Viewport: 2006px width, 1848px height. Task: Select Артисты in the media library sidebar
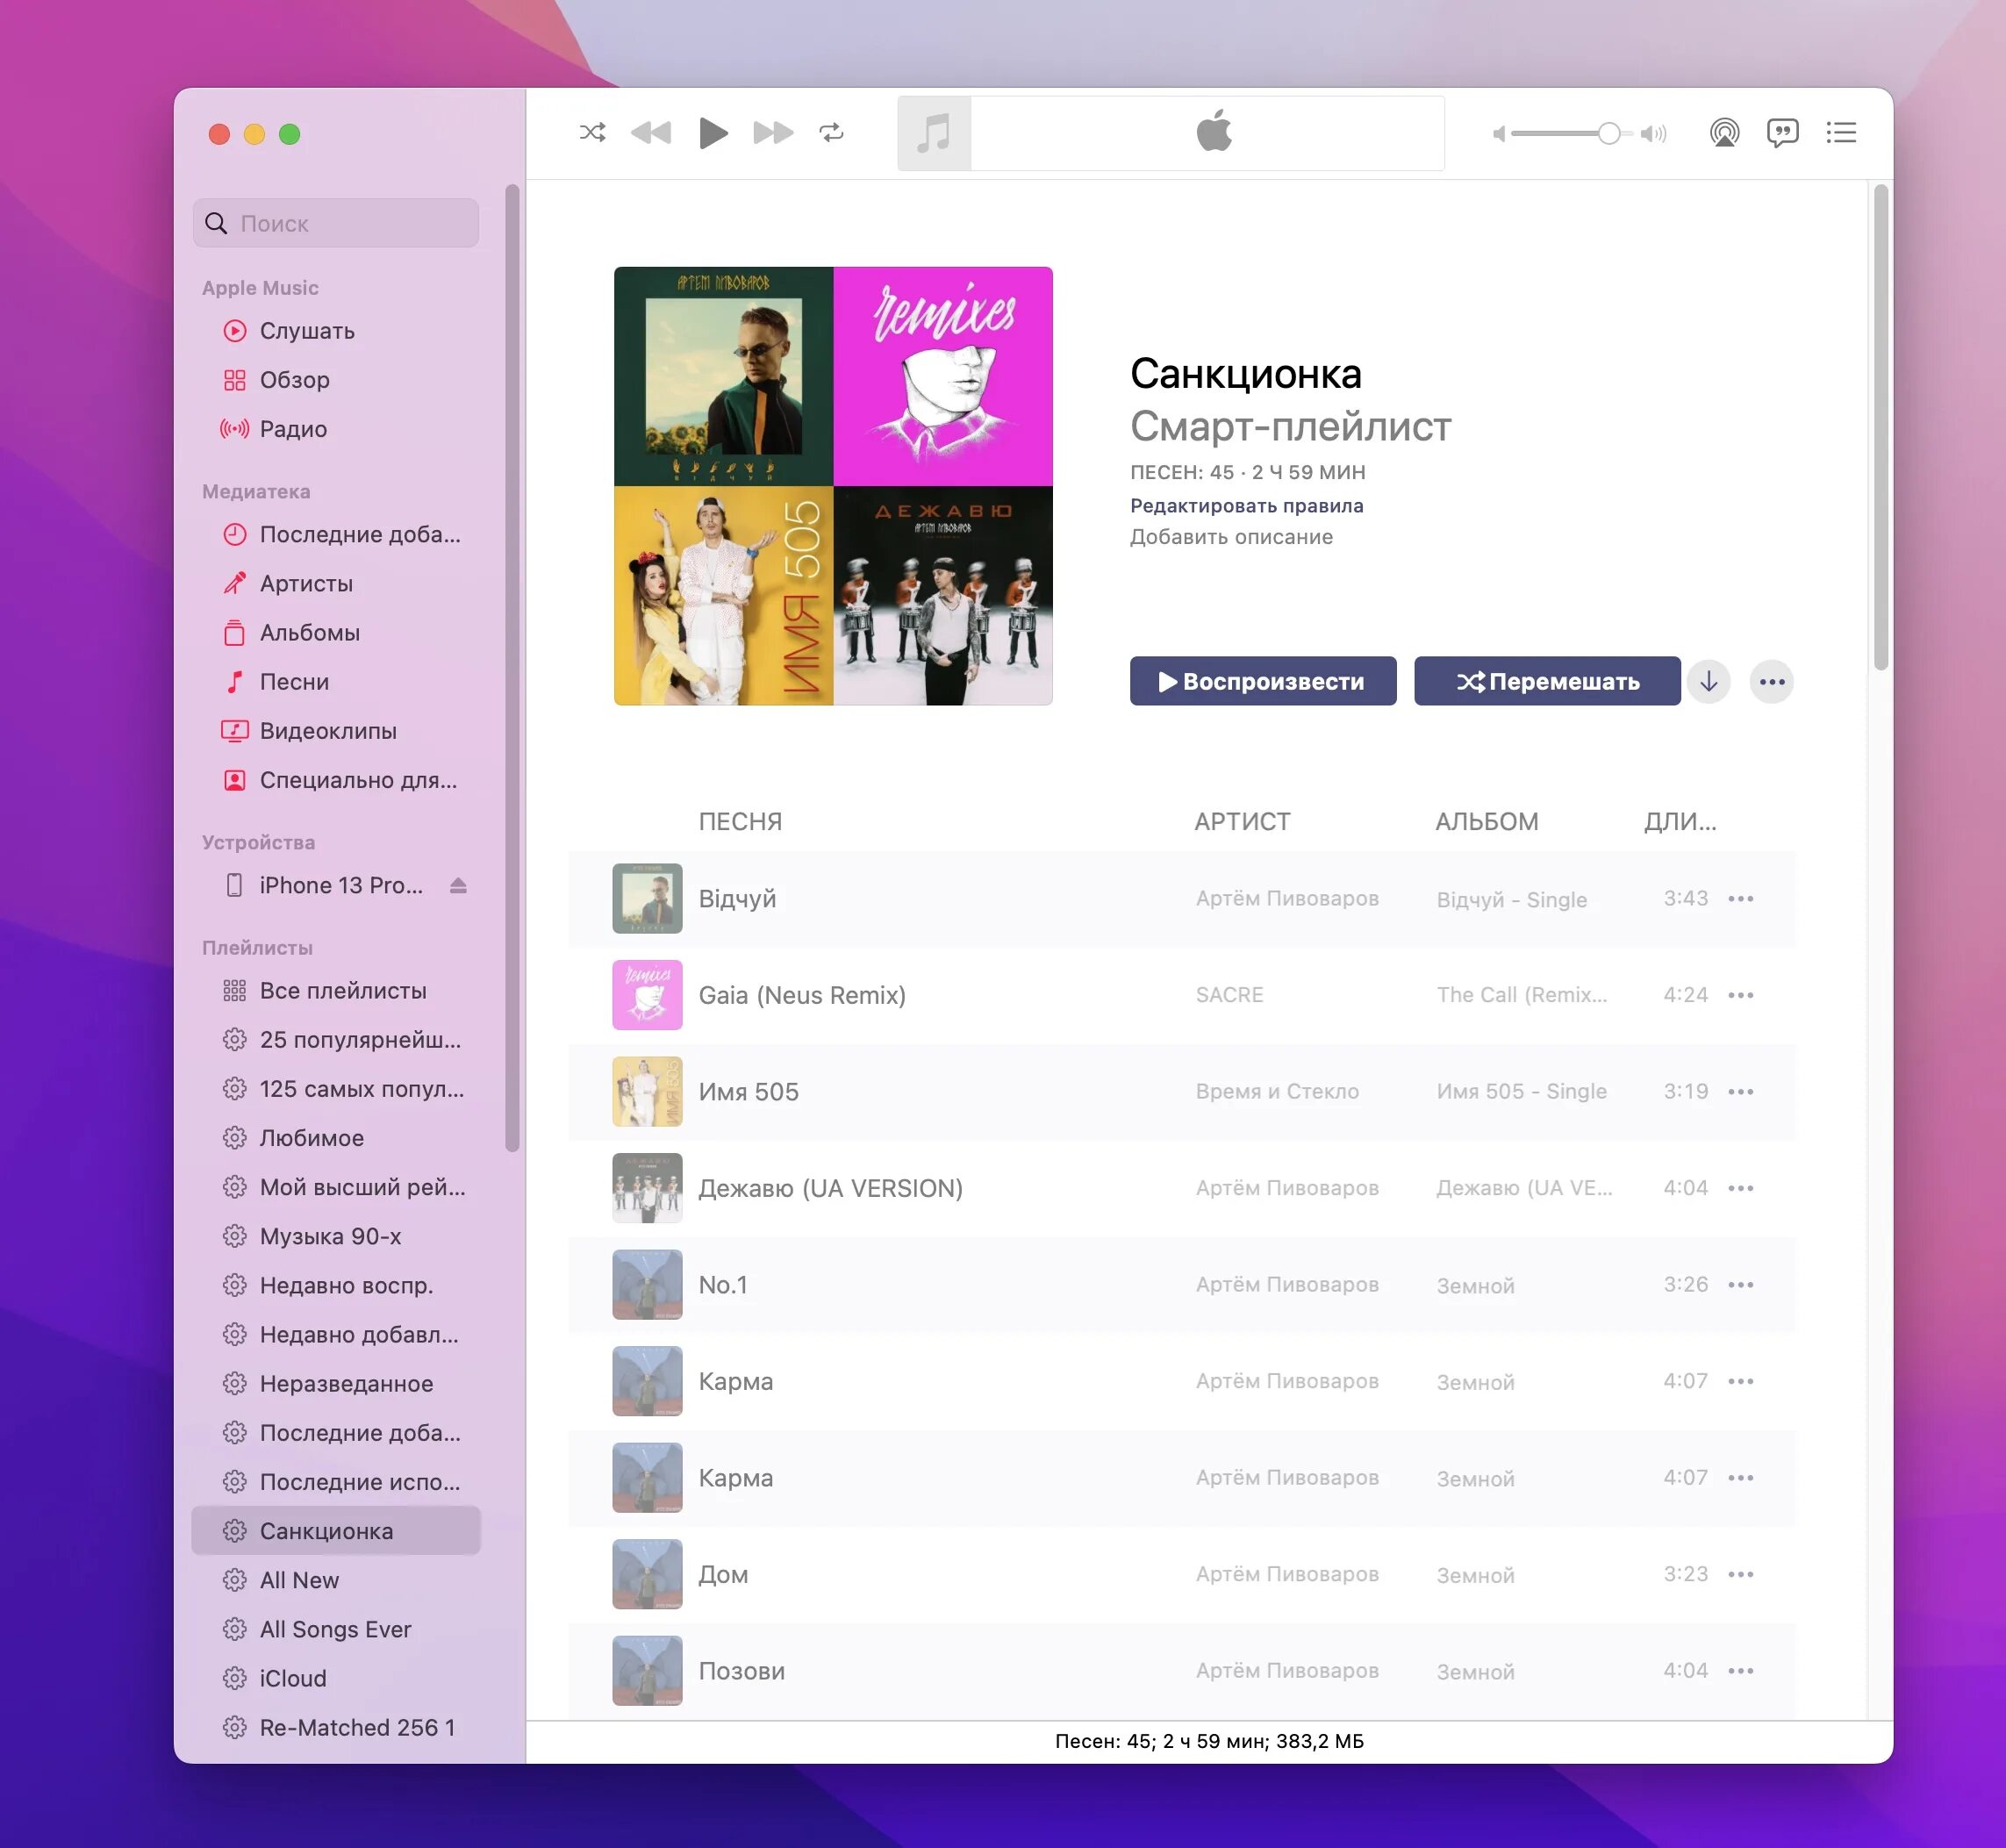click(x=305, y=583)
